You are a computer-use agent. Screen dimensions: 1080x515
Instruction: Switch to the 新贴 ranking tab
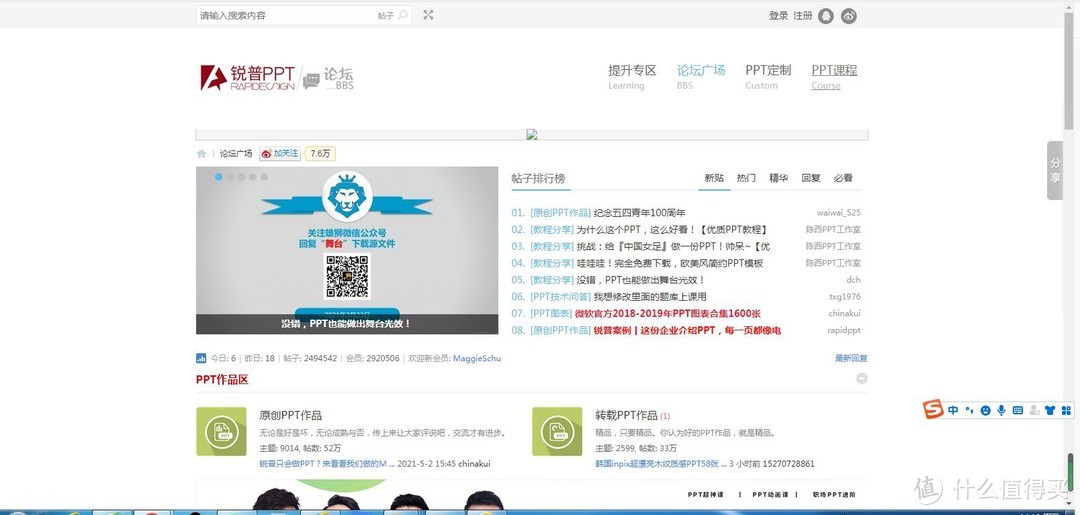click(714, 178)
